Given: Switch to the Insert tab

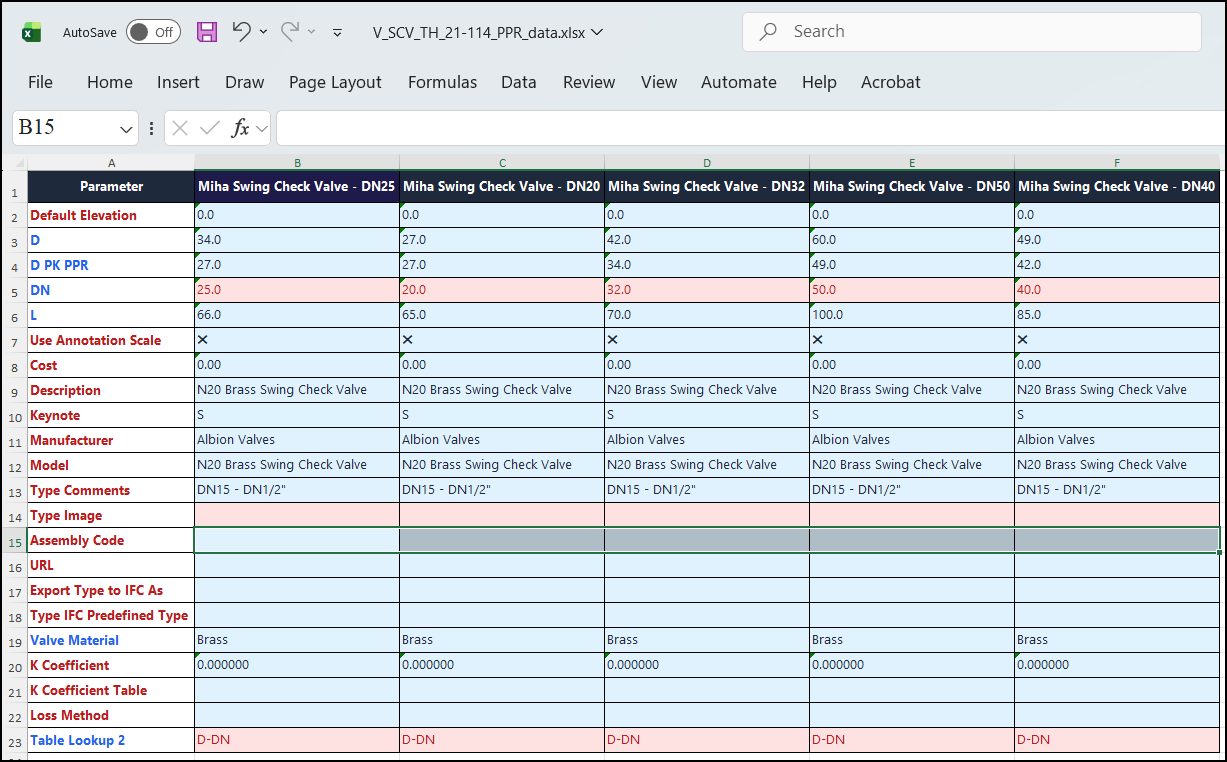Looking at the screenshot, I should click(178, 82).
